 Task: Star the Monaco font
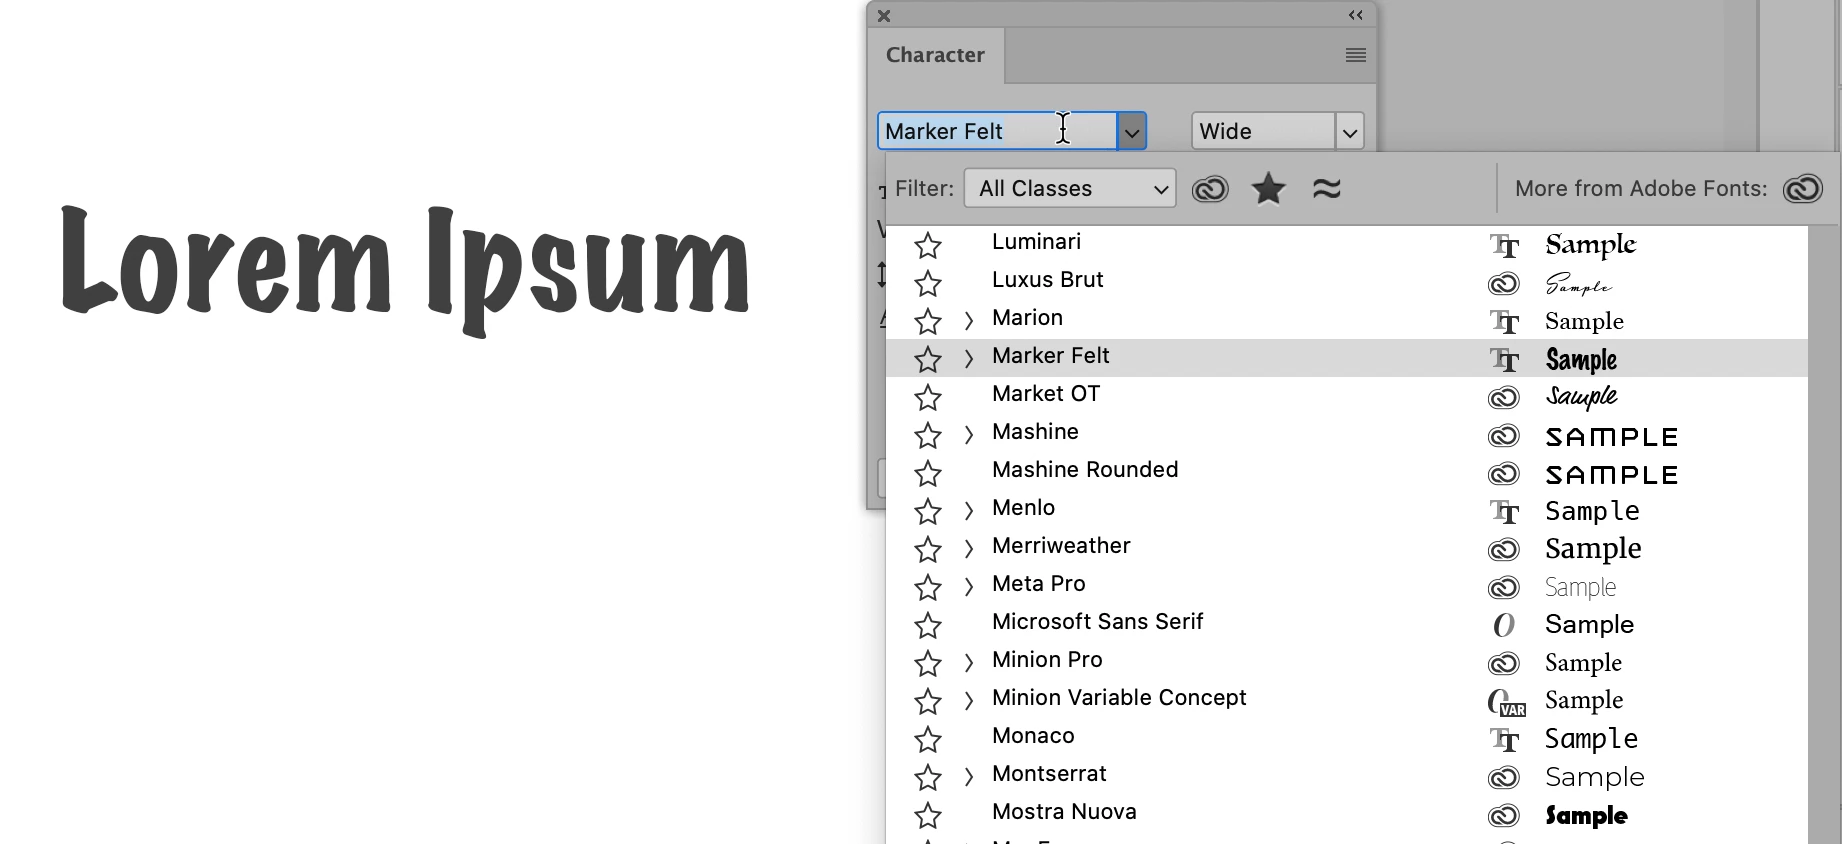[928, 739]
